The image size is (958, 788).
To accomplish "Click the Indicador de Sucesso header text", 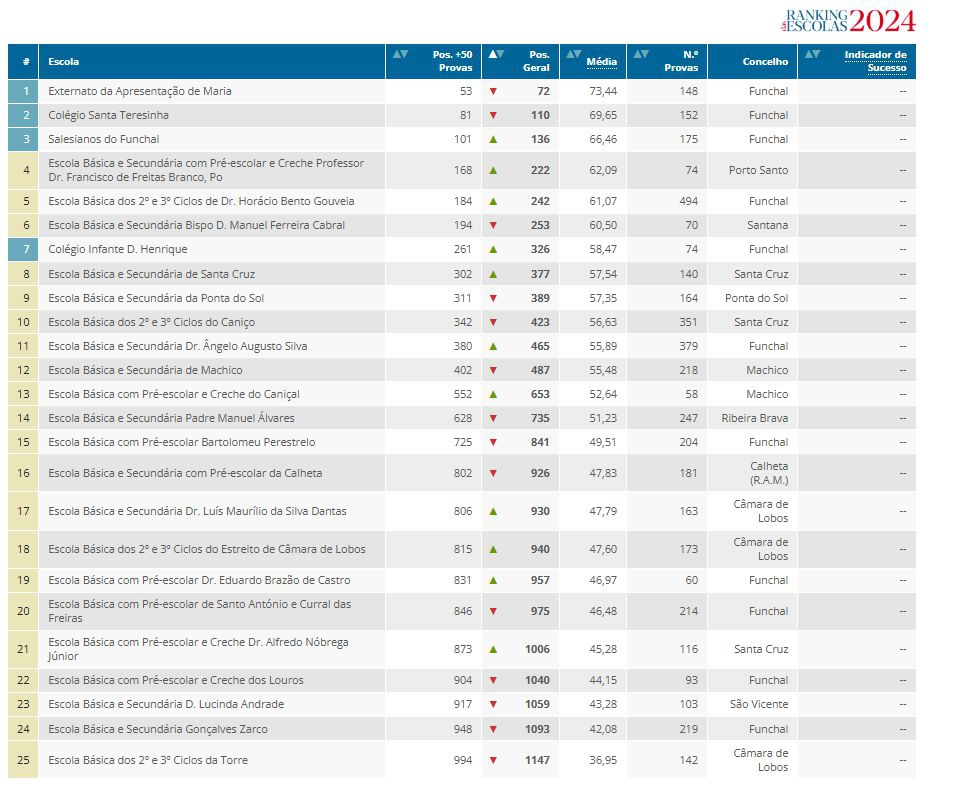I will pyautogui.click(x=875, y=61).
